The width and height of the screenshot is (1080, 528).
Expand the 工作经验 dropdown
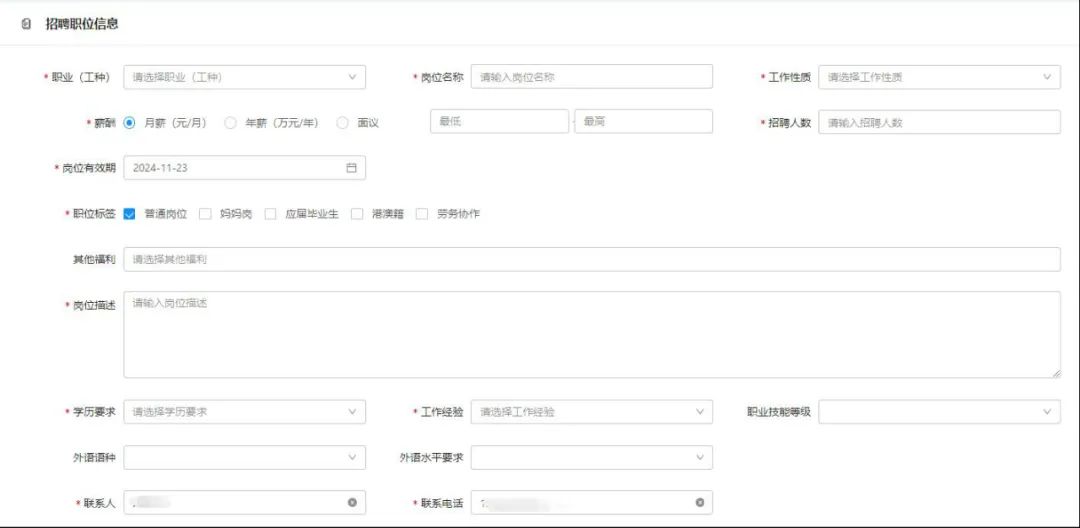(x=591, y=412)
